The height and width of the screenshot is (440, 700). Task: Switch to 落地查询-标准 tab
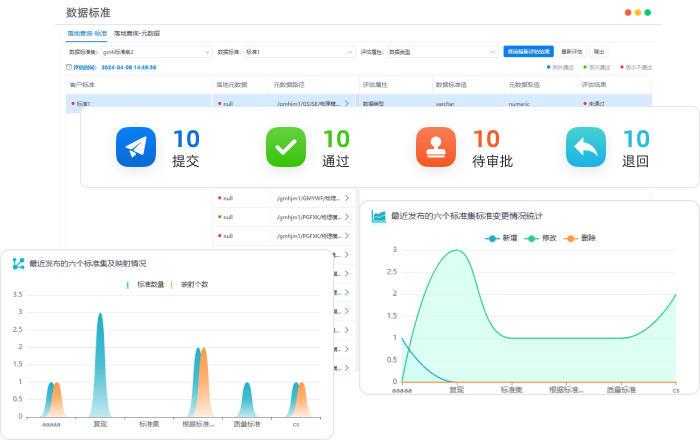point(87,33)
